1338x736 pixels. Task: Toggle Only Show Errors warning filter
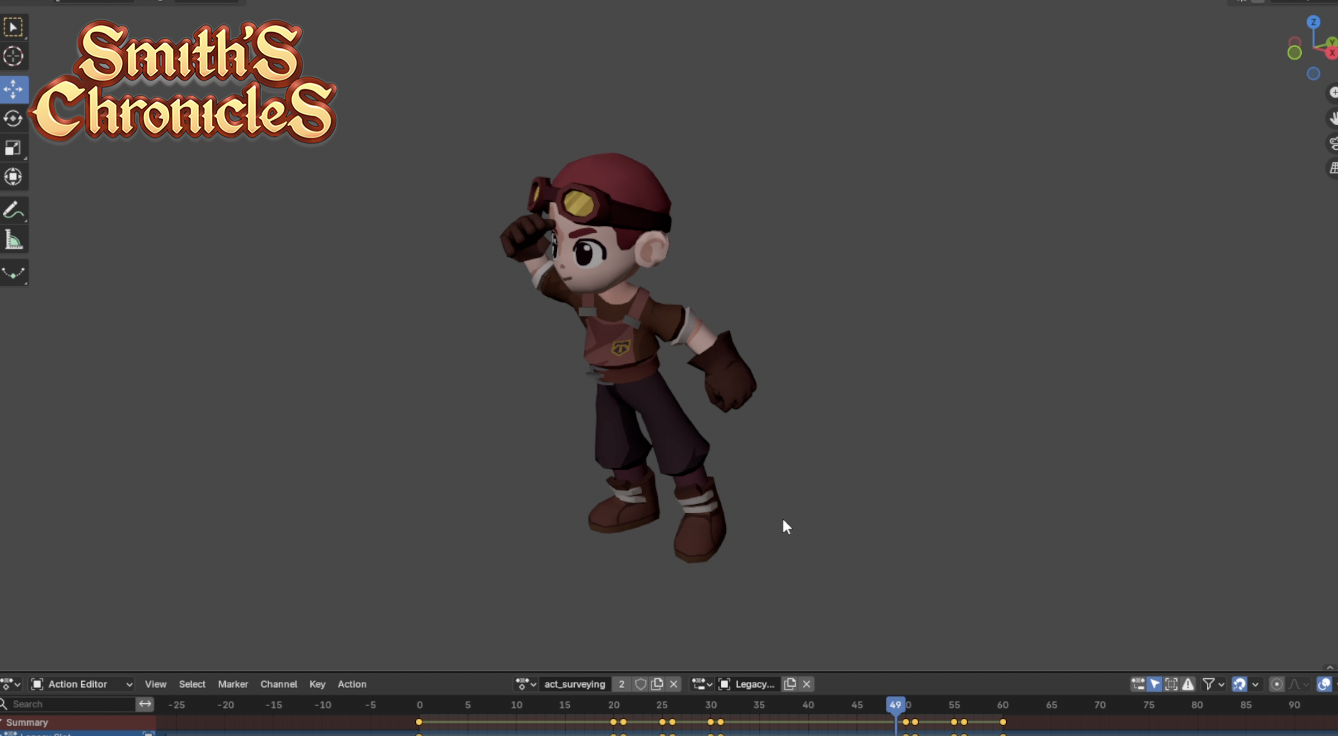click(x=1188, y=684)
